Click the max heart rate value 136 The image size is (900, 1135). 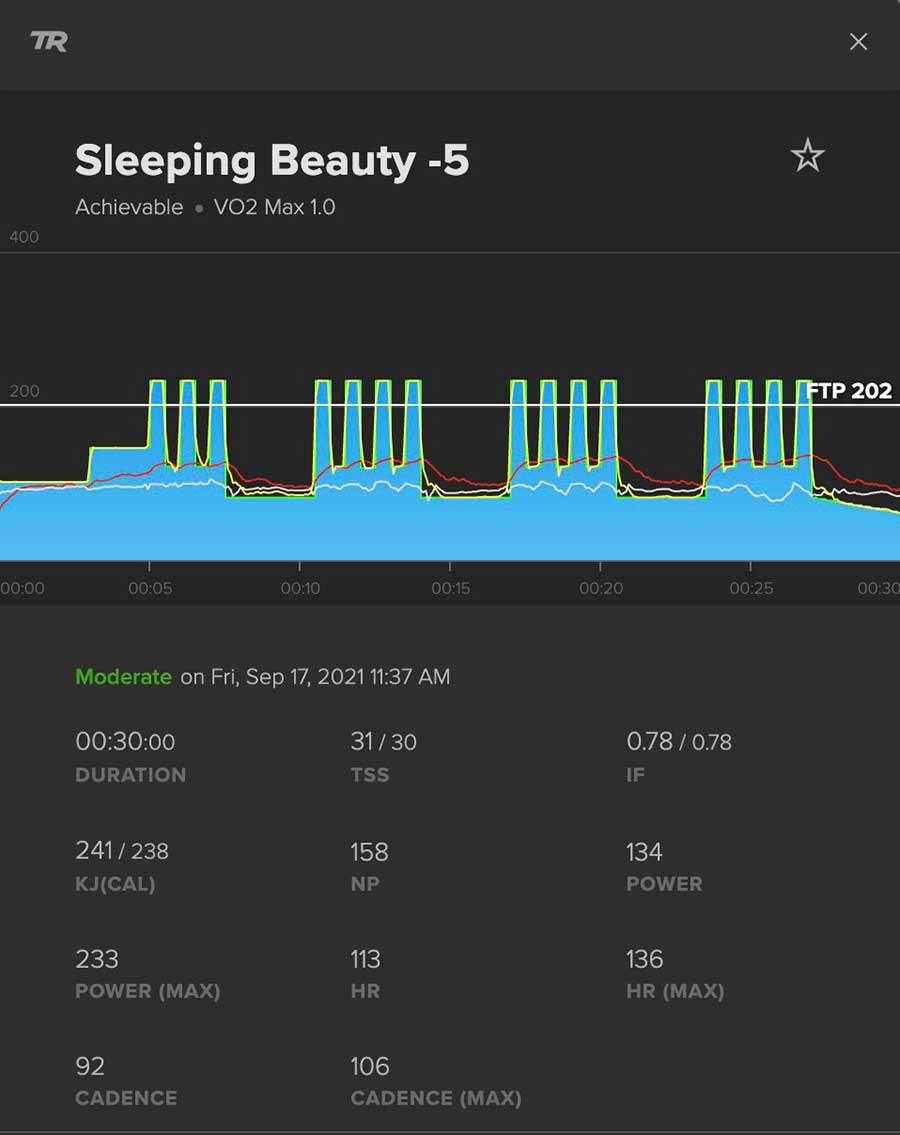tap(644, 959)
